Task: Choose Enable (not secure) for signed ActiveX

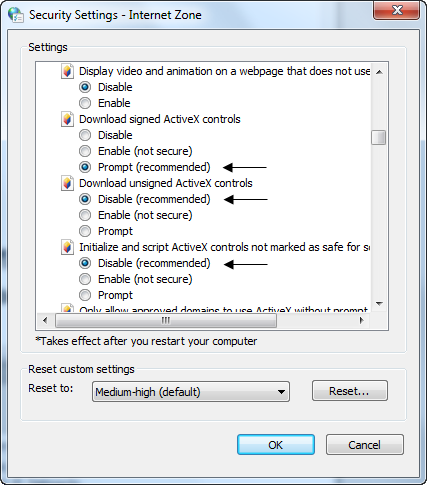Action: pyautogui.click(x=85, y=151)
